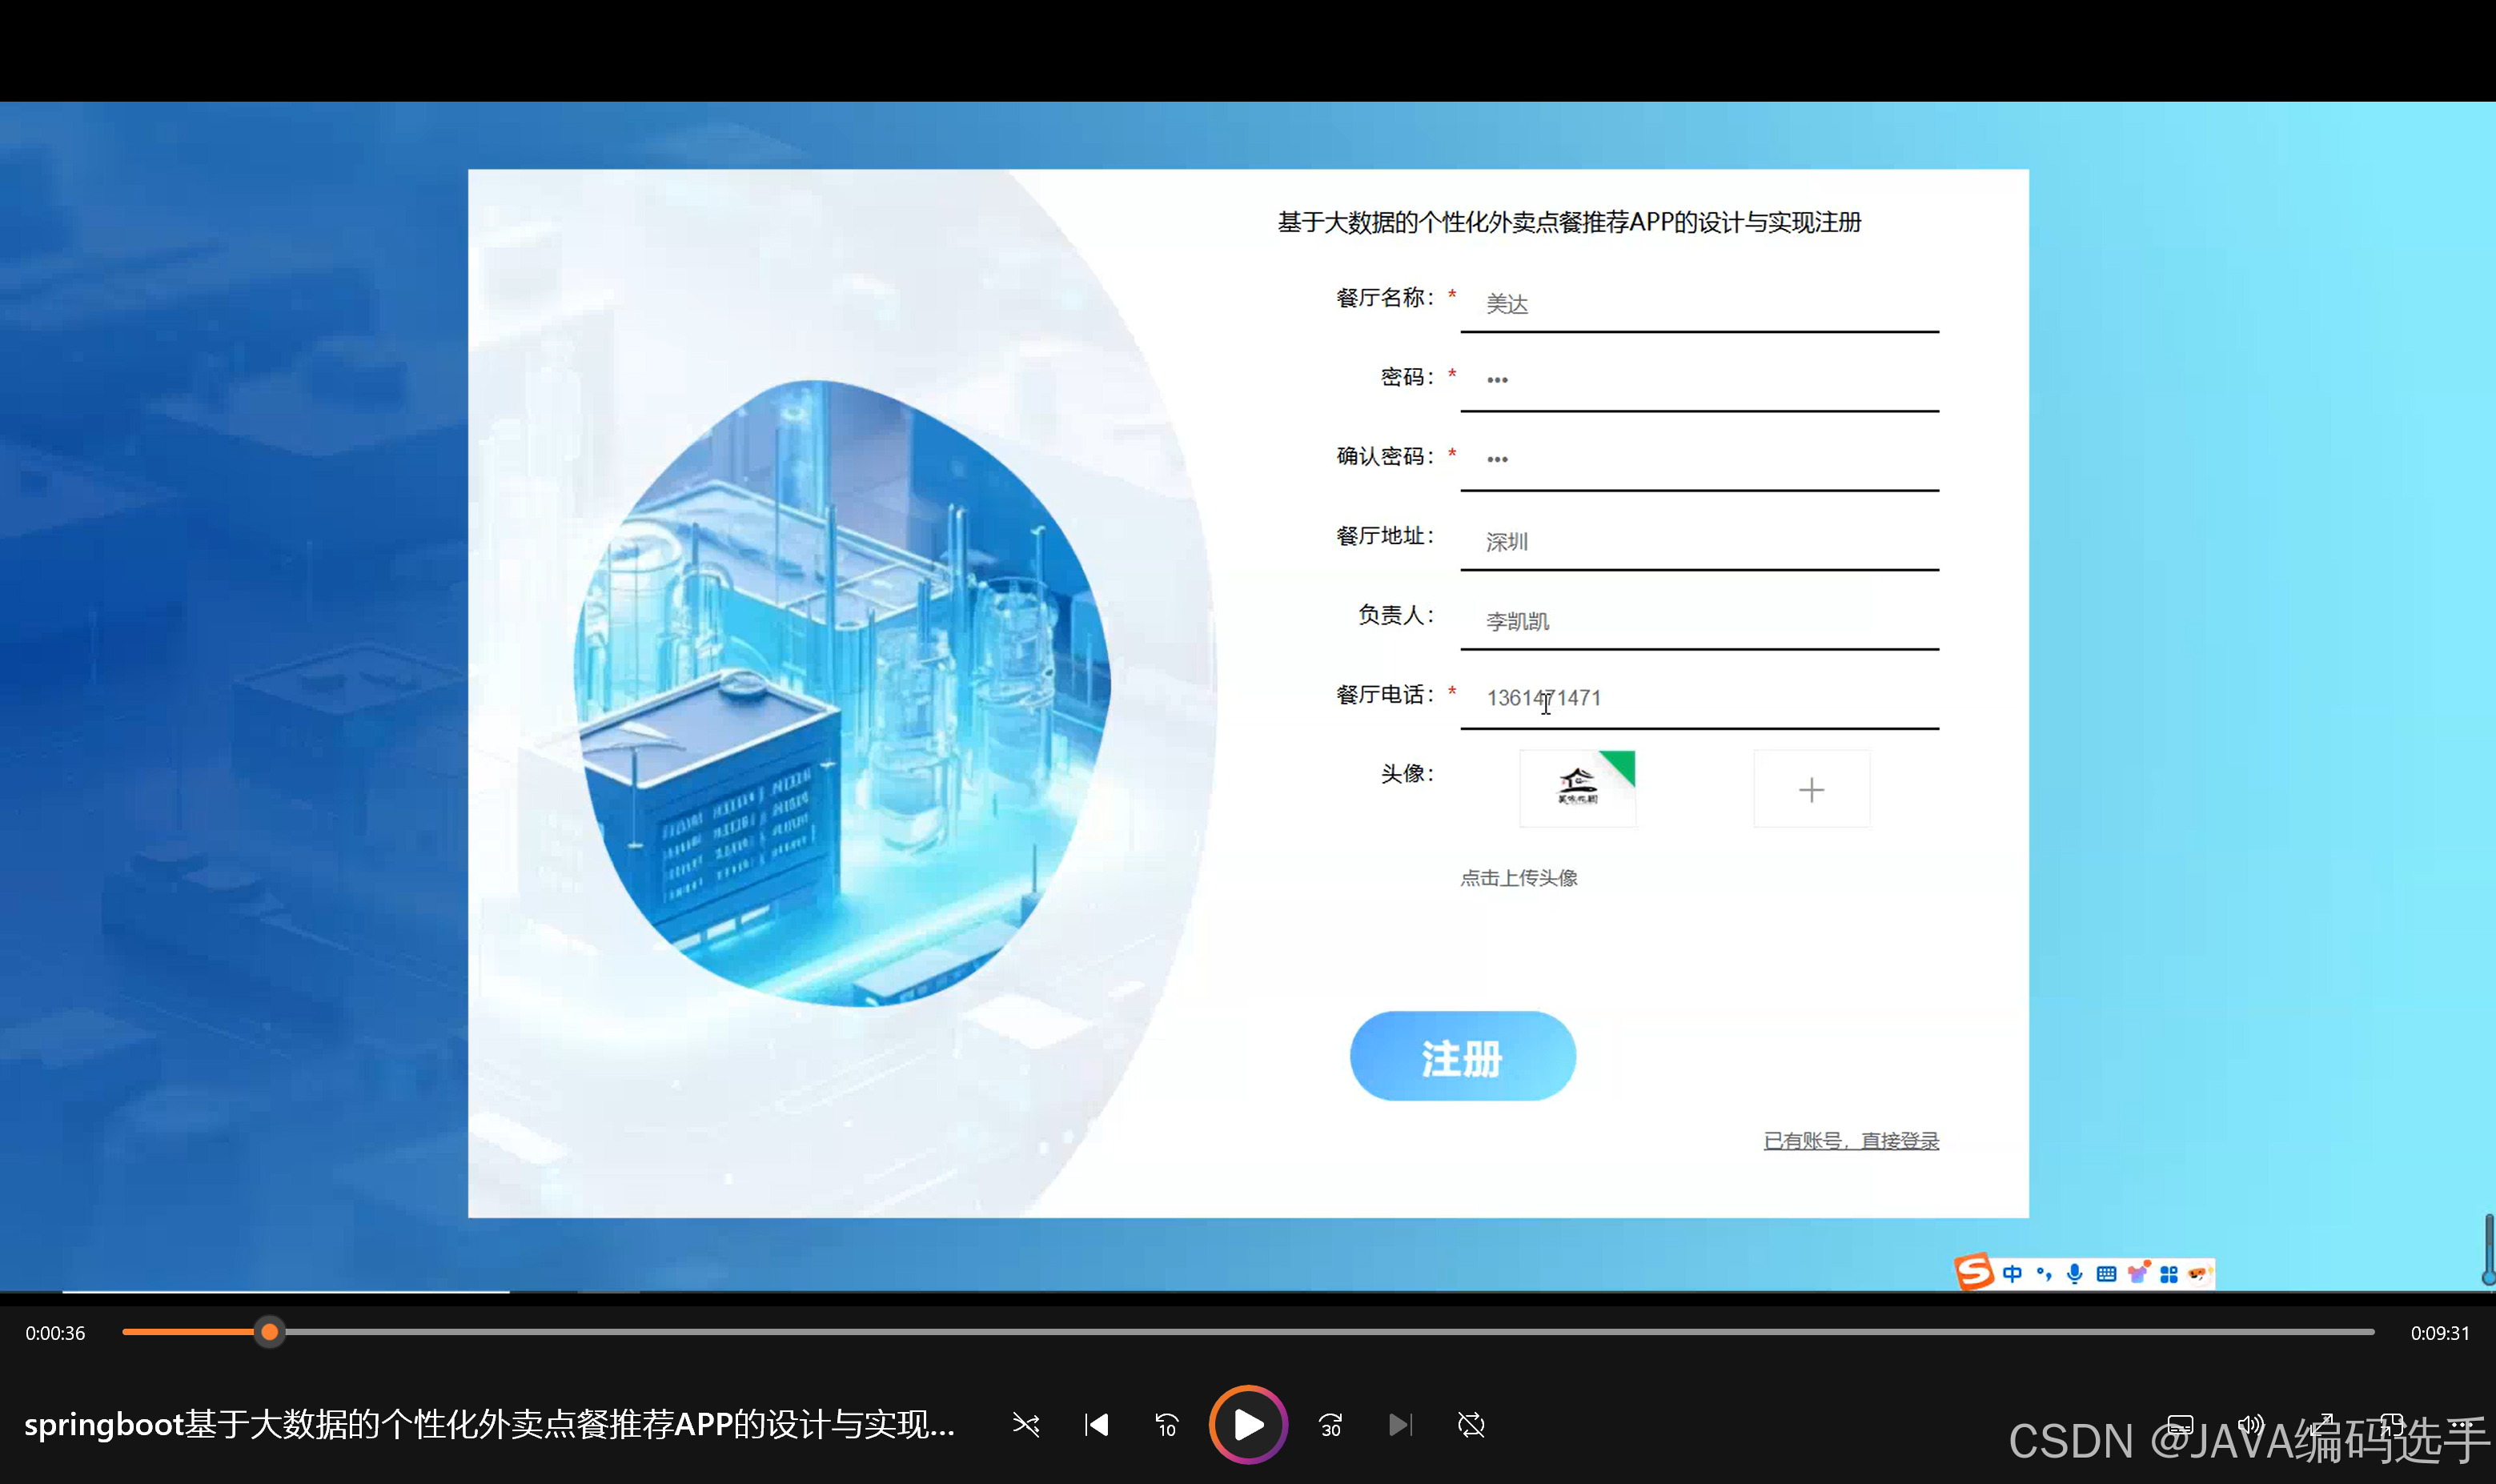The width and height of the screenshot is (2496, 1484).
Task: Show subtitles for the video
Action: (2181, 1424)
